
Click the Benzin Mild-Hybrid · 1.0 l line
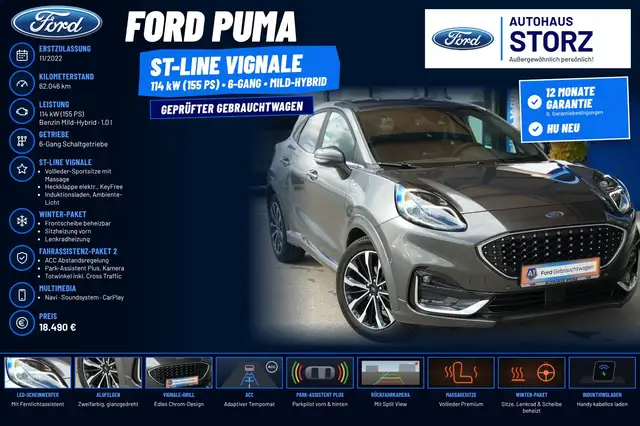[76, 122]
